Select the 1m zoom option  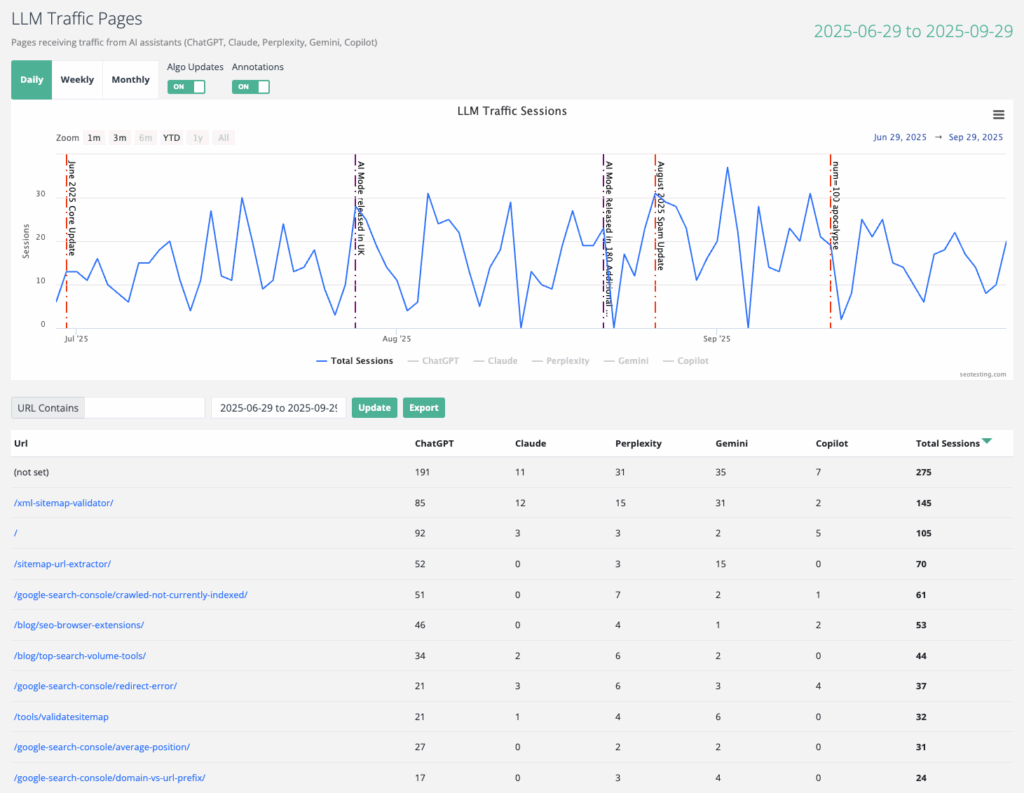click(x=94, y=138)
